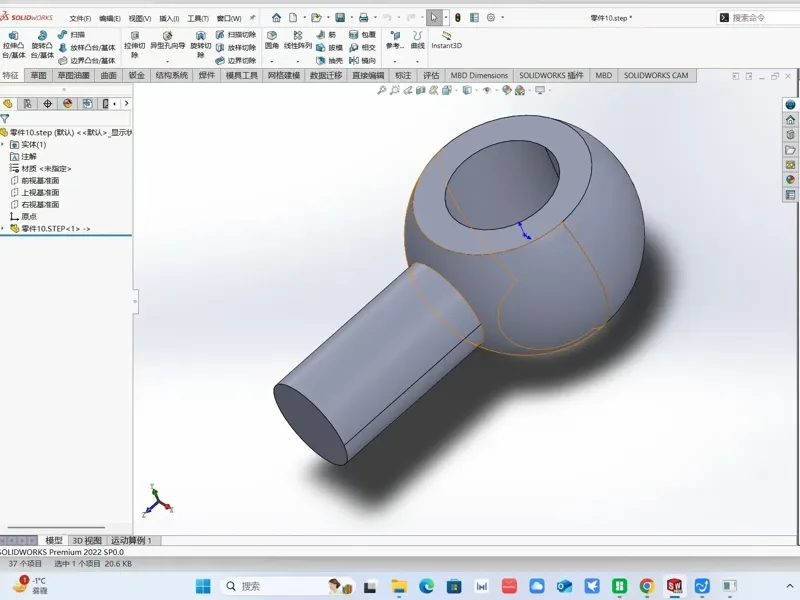Screen dimensions: 800x600
Task: Open the Hole Wizard (异型孔向导) tool
Action: (x=167, y=40)
